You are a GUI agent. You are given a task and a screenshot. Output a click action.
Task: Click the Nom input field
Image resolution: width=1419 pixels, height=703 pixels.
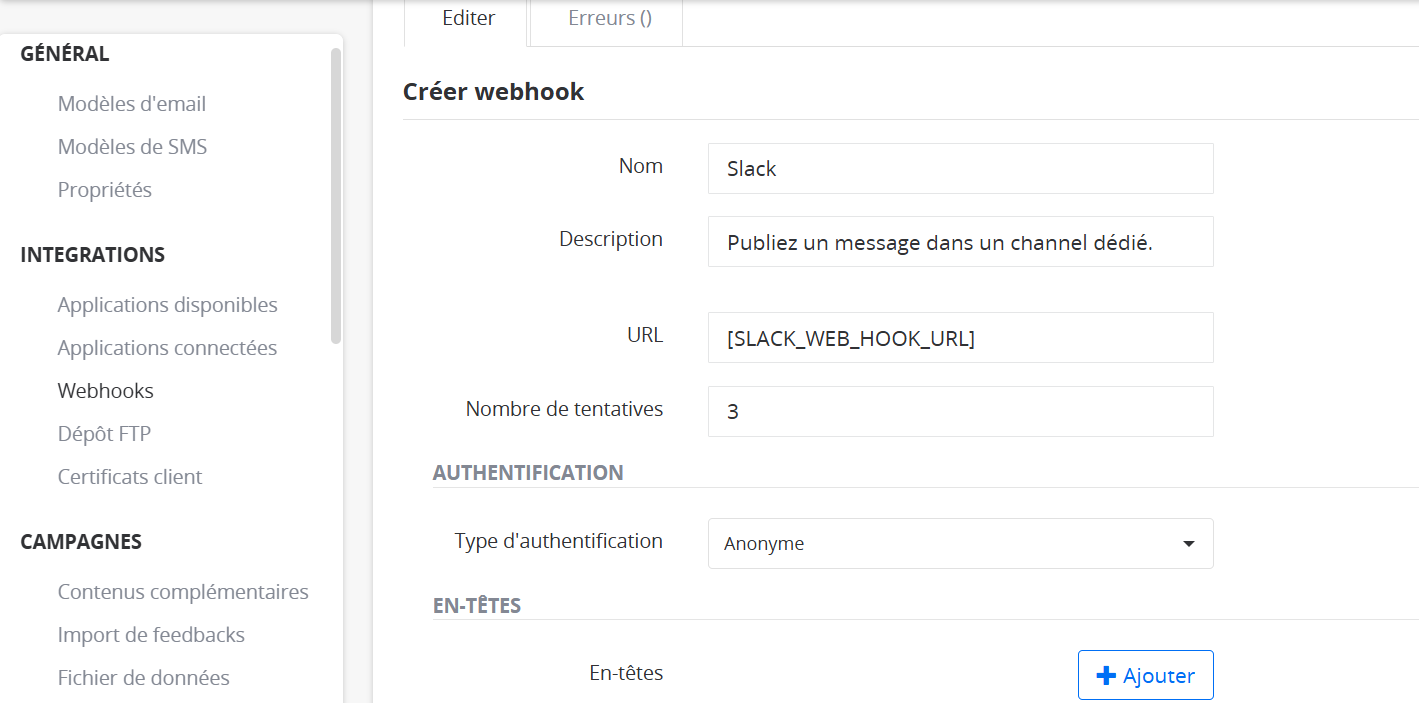point(960,169)
